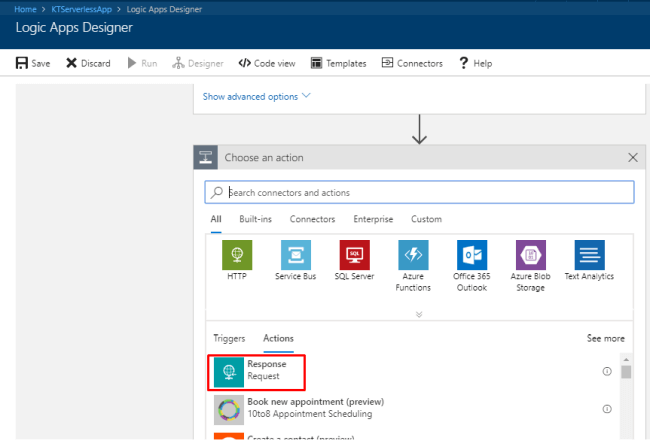Select the All filter tab
Viewport: 650px width, 447px height.
coord(216,219)
